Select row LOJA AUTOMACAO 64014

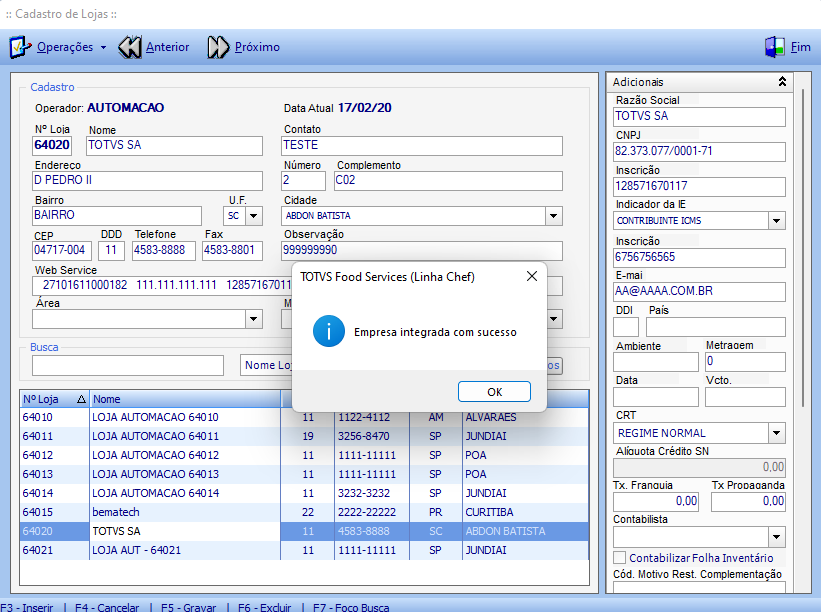click(304, 493)
